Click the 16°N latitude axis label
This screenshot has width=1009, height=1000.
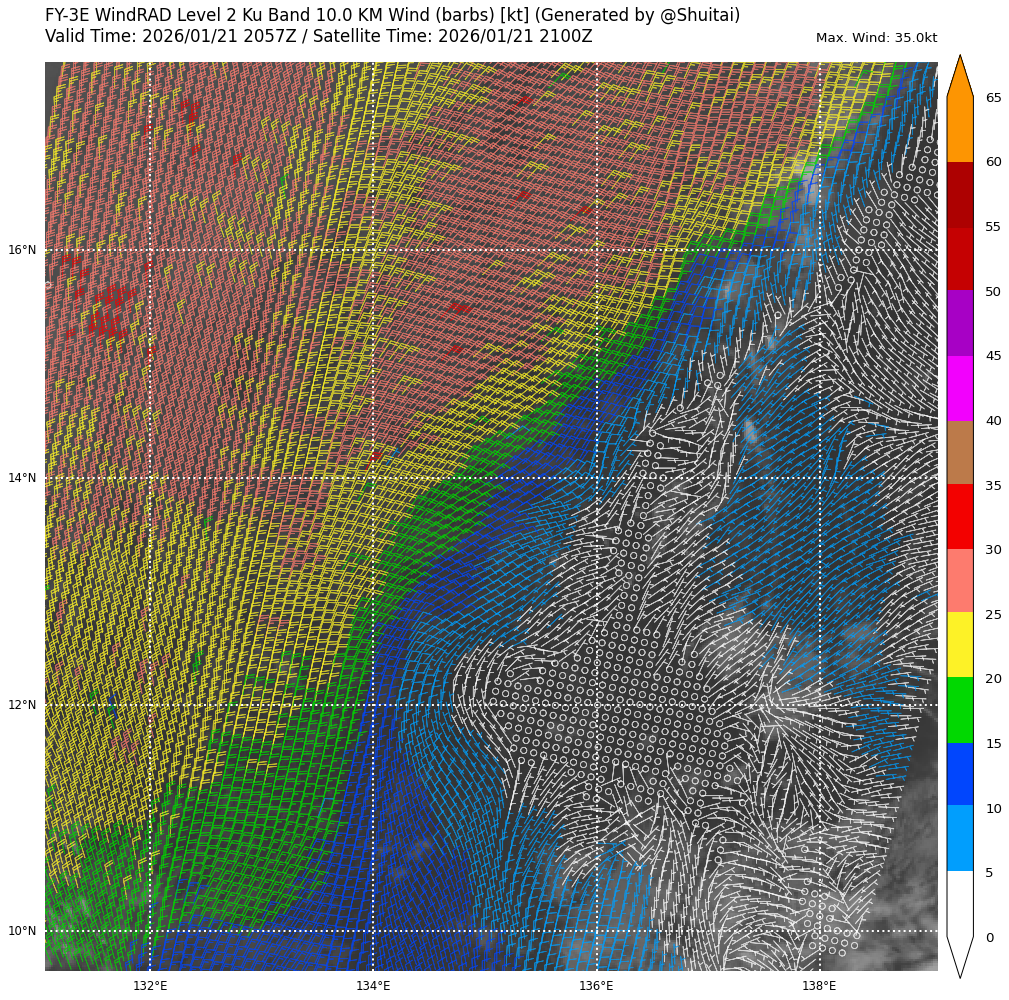coord(22,250)
